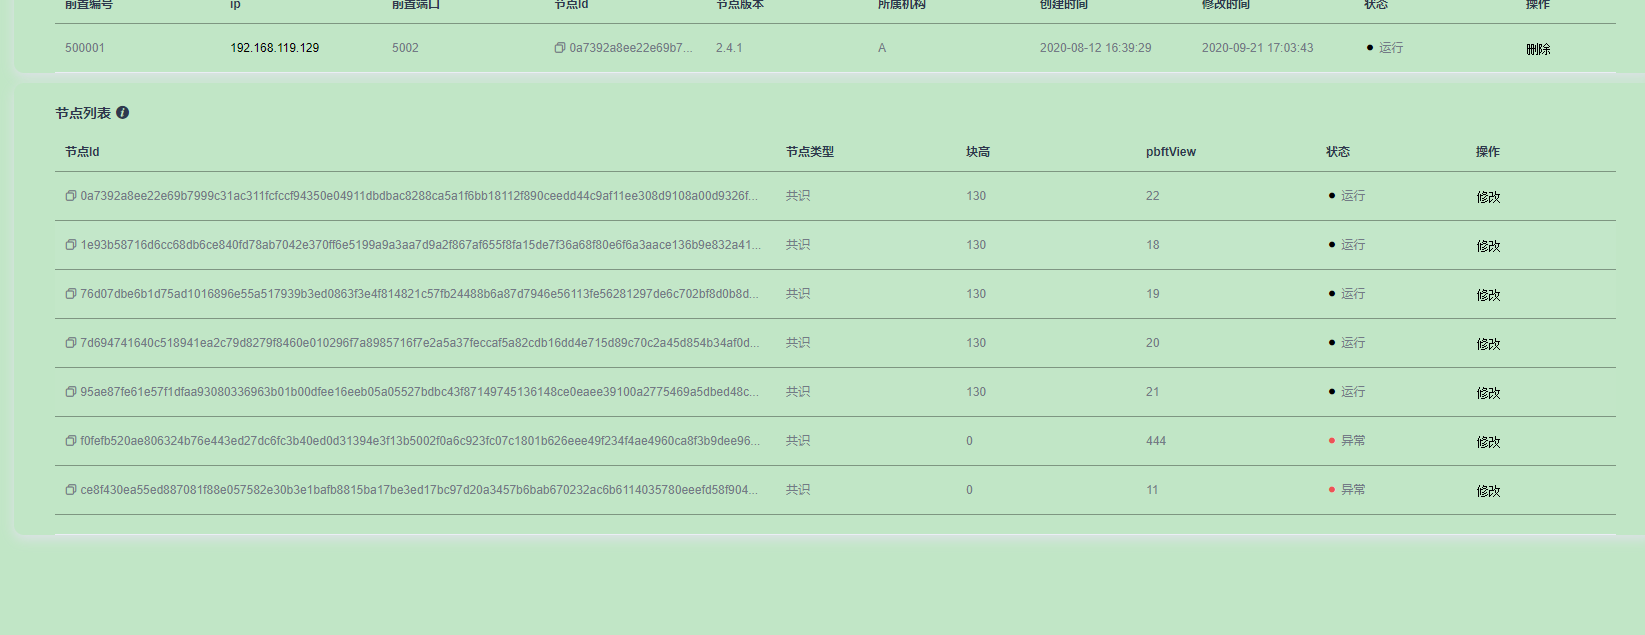1645x635 pixels.
Task: Open info tooltip icon beside 节点列表
Action: point(122,113)
